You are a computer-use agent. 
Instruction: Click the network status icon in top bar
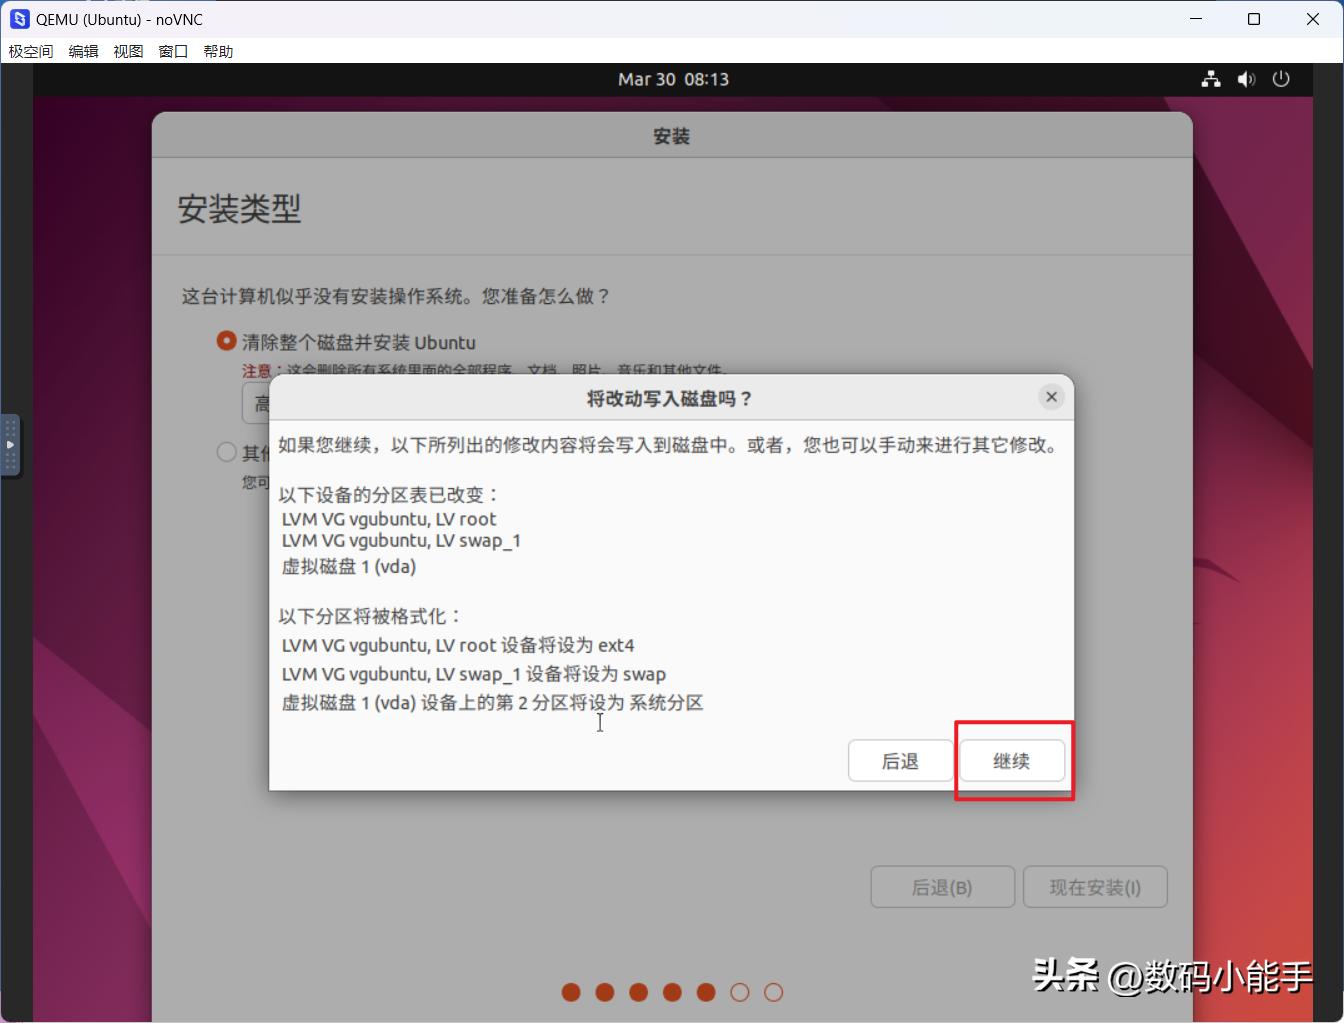1211,79
